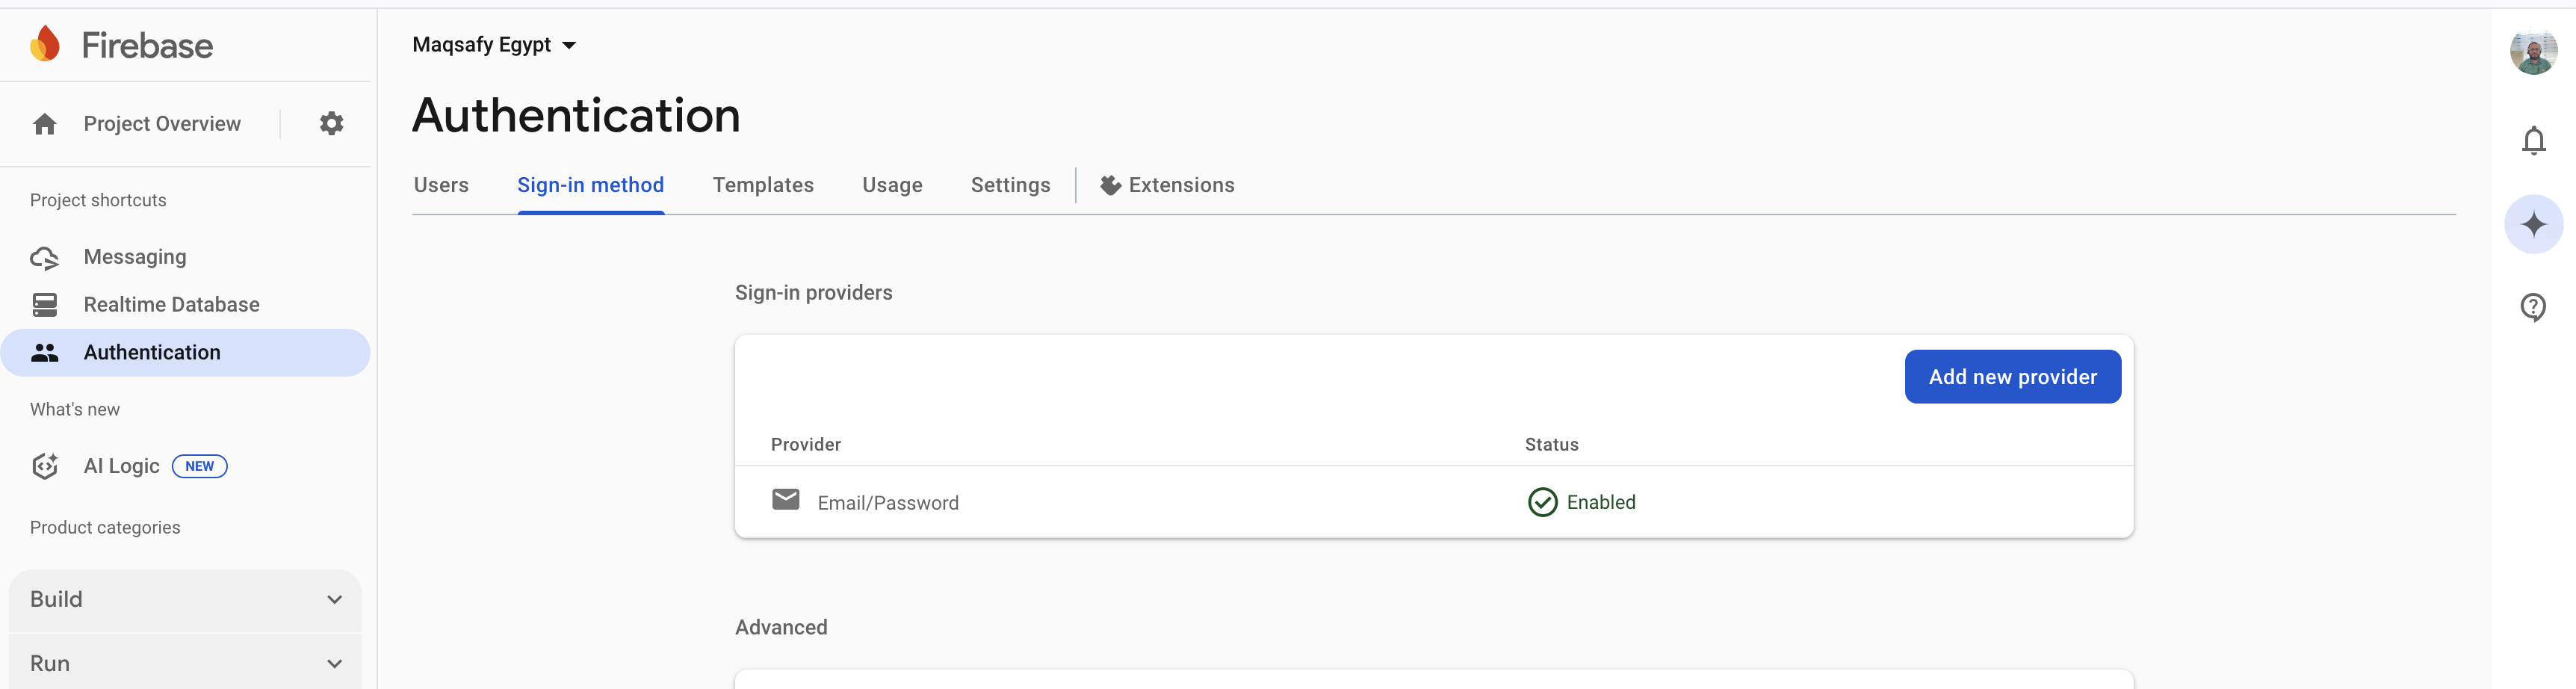Click the AI Logic icon
This screenshot has width=2576, height=689.
[44, 466]
